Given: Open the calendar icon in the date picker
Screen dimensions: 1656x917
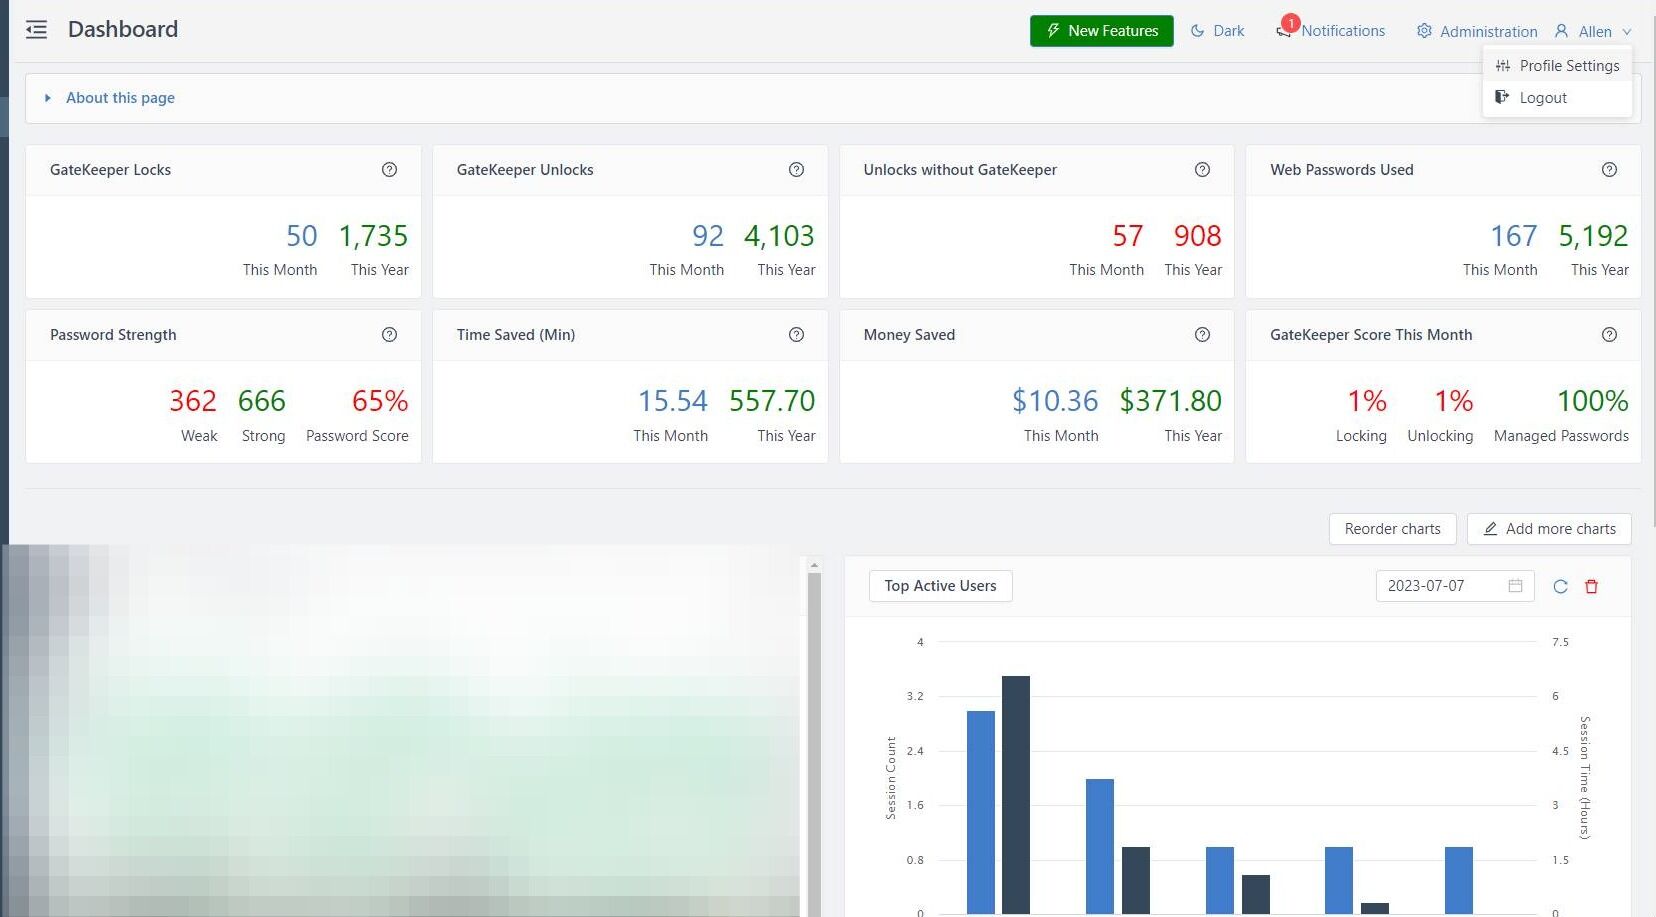Looking at the screenshot, I should tap(1515, 586).
